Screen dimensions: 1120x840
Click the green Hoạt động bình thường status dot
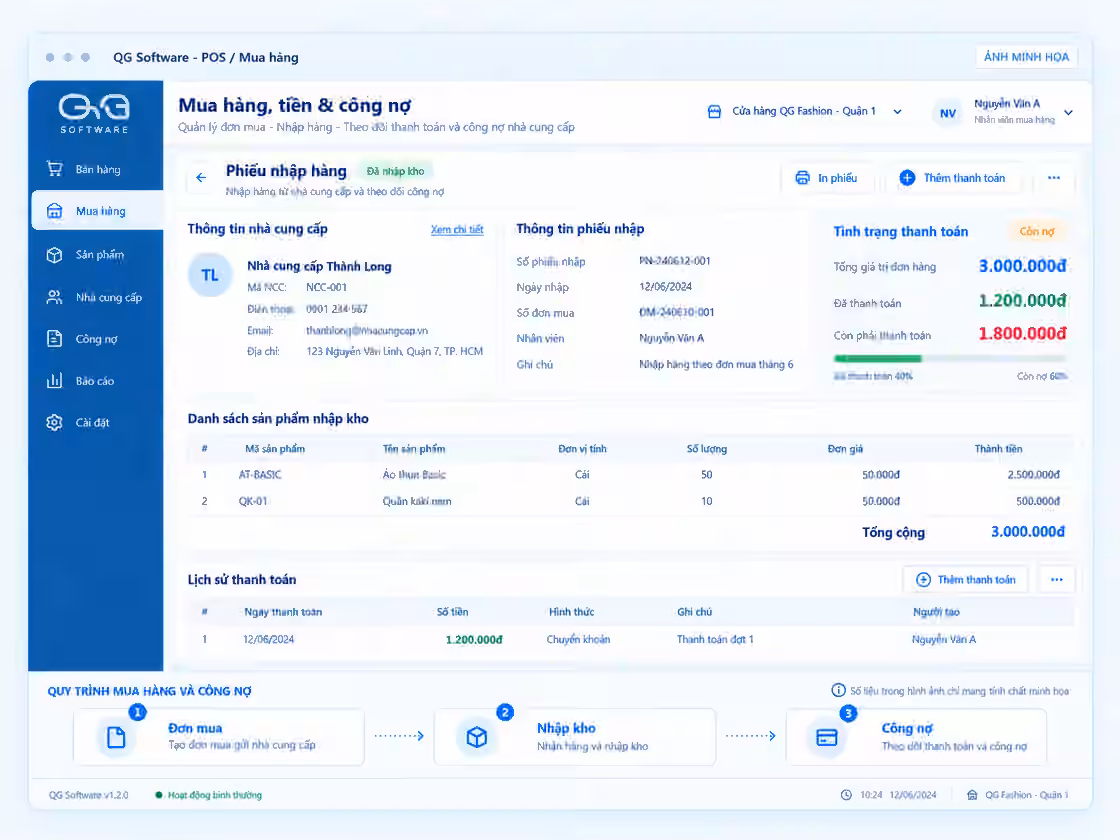pyautogui.click(x=159, y=795)
